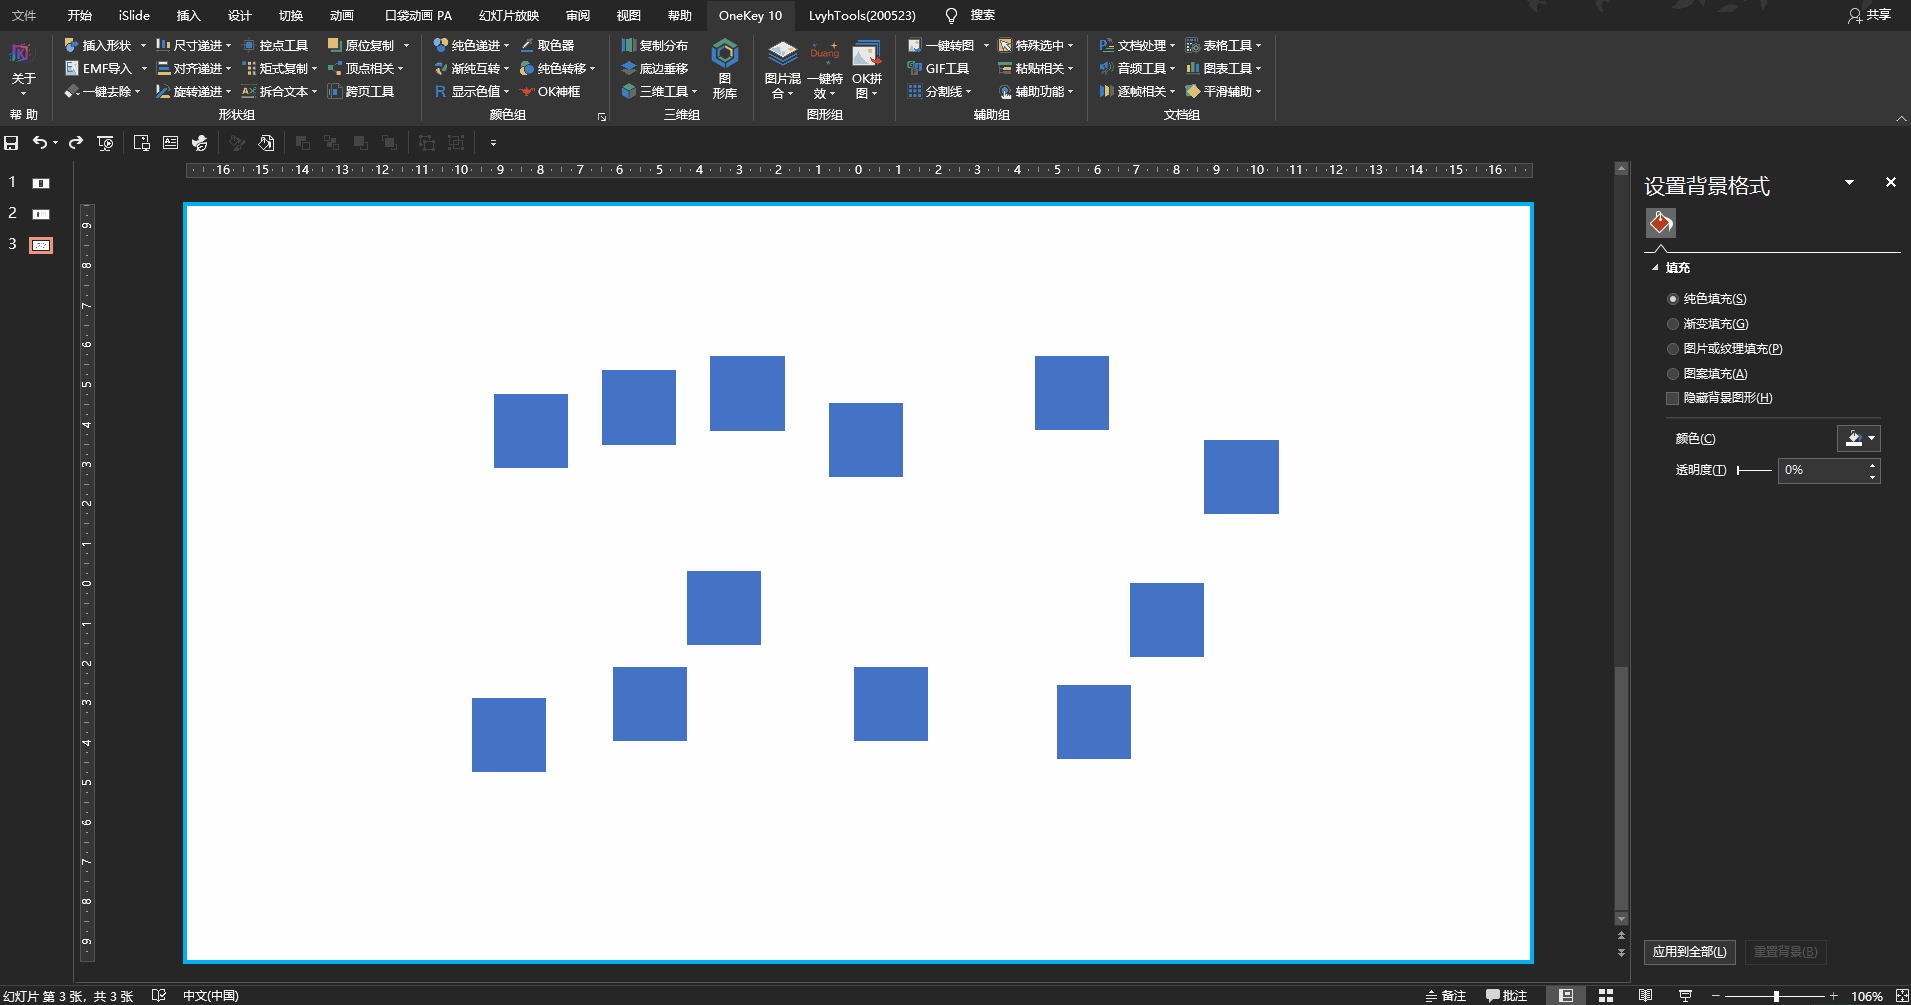Click 应用到全部 button
Image resolution: width=1911 pixels, height=1005 pixels.
click(x=1689, y=951)
